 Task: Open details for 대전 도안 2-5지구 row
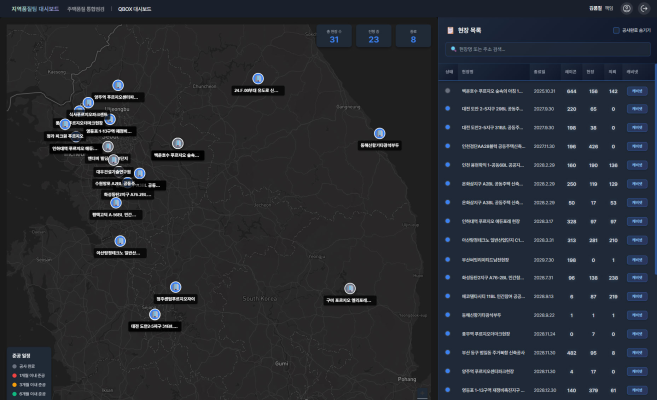635,109
